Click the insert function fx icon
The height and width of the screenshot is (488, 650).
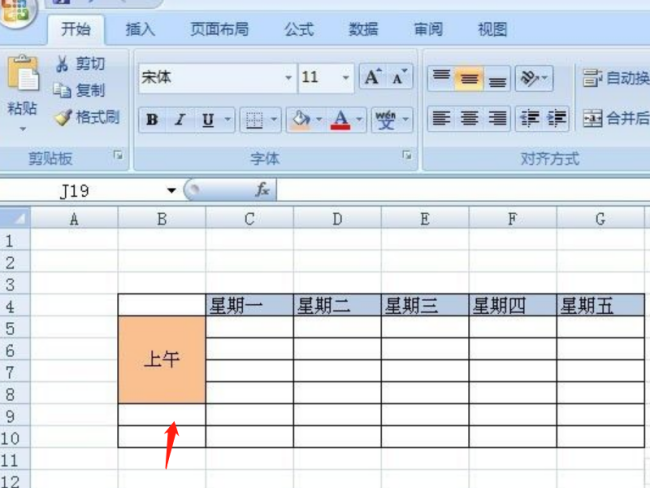pyautogui.click(x=262, y=190)
